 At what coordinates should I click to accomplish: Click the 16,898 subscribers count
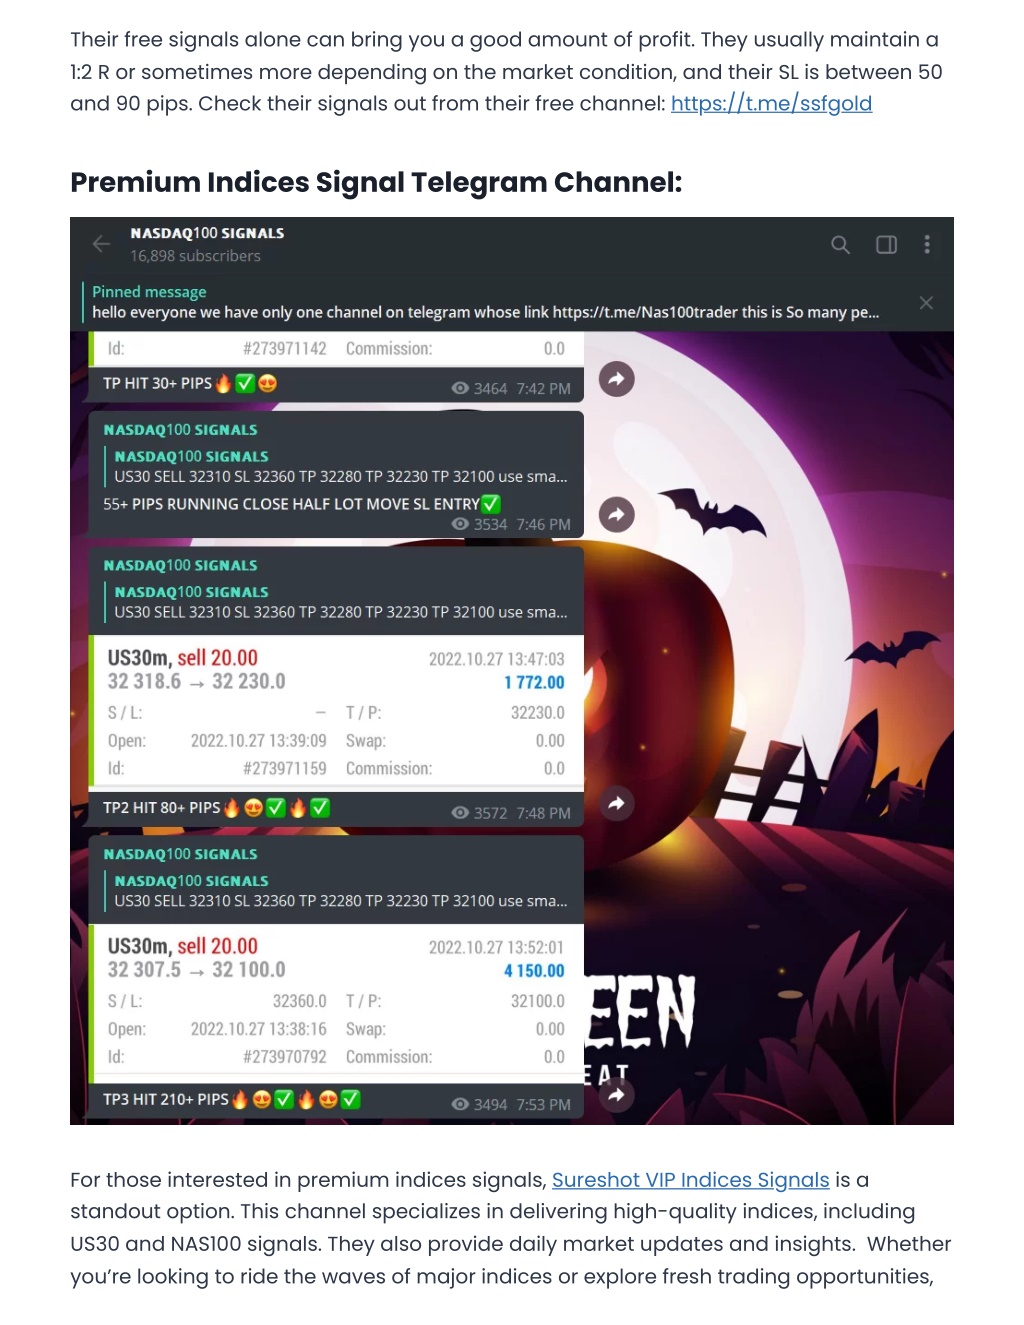click(195, 256)
